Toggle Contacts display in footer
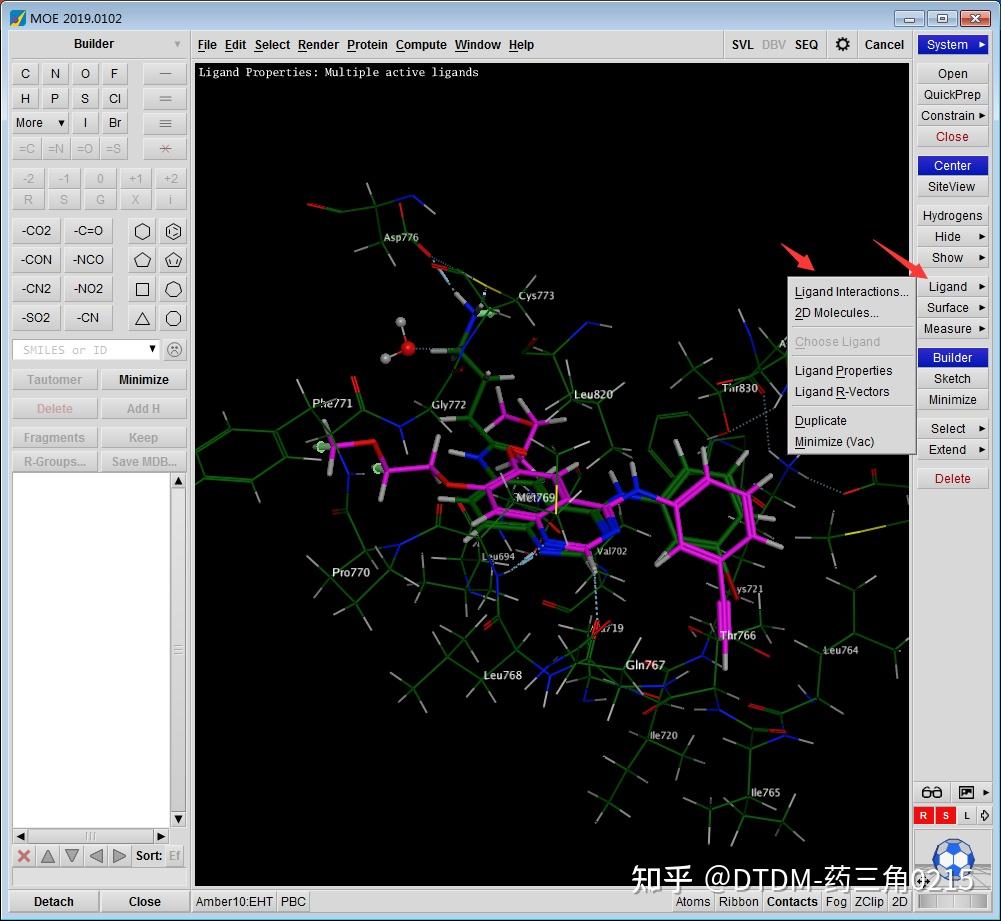This screenshot has height=921, width=1001. click(792, 901)
